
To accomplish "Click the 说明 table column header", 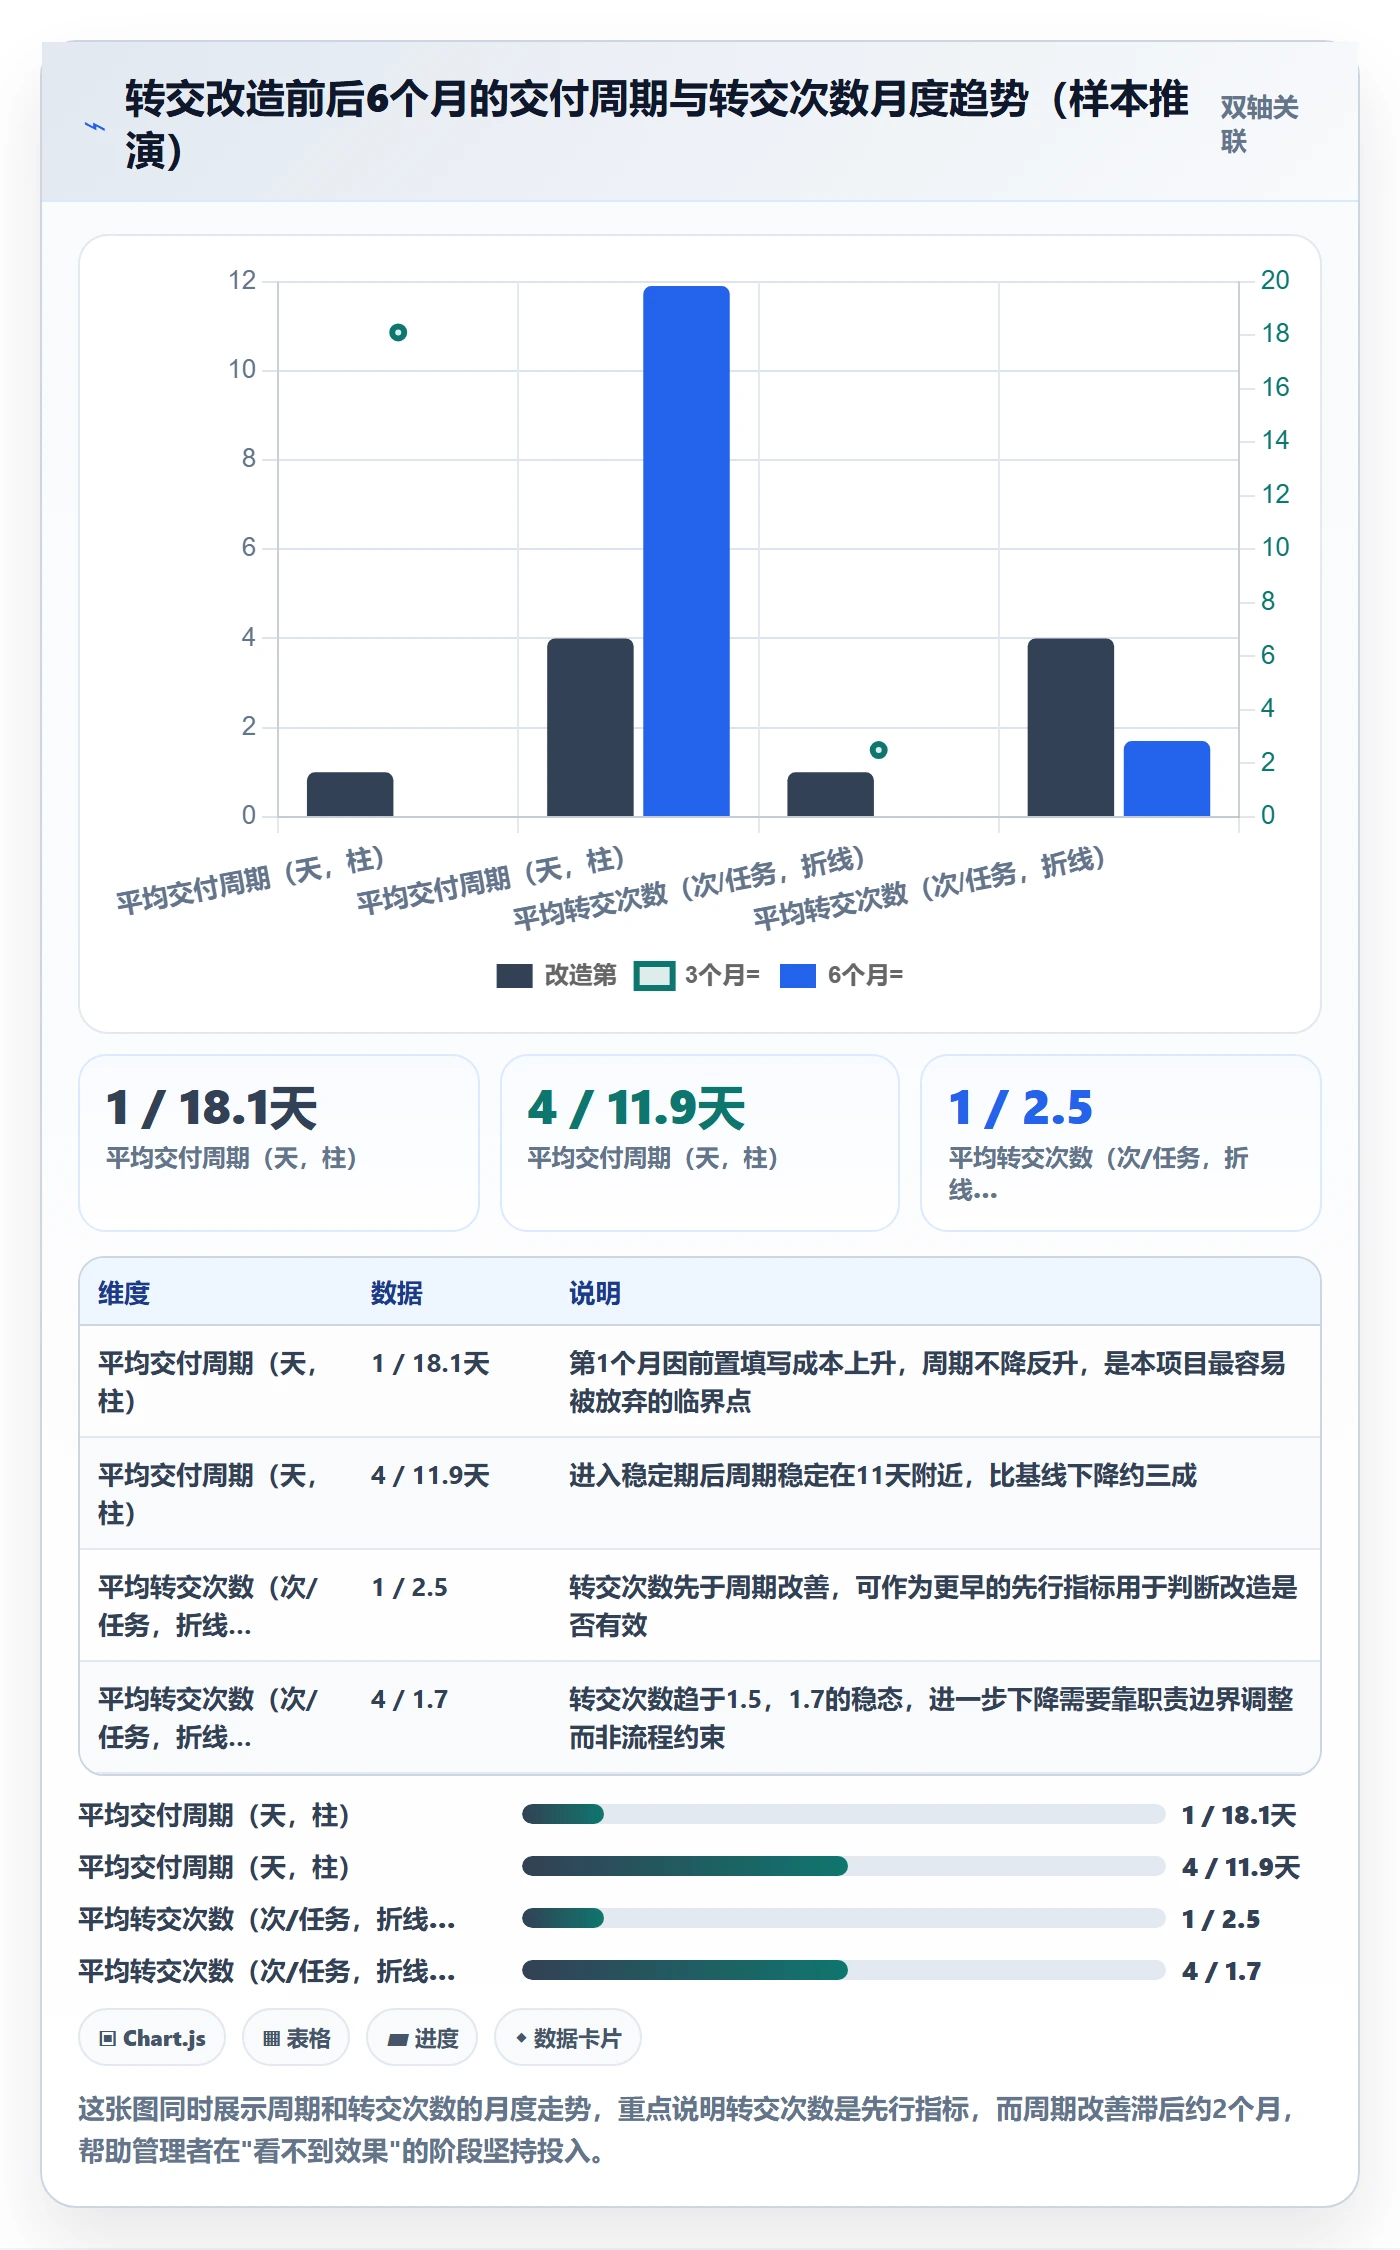I will pos(595,1293).
